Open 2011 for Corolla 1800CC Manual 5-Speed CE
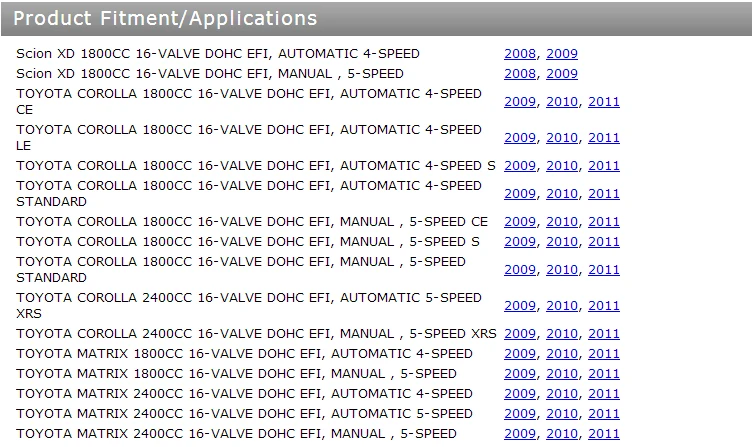The width and height of the screenshot is (752, 447). [604, 222]
